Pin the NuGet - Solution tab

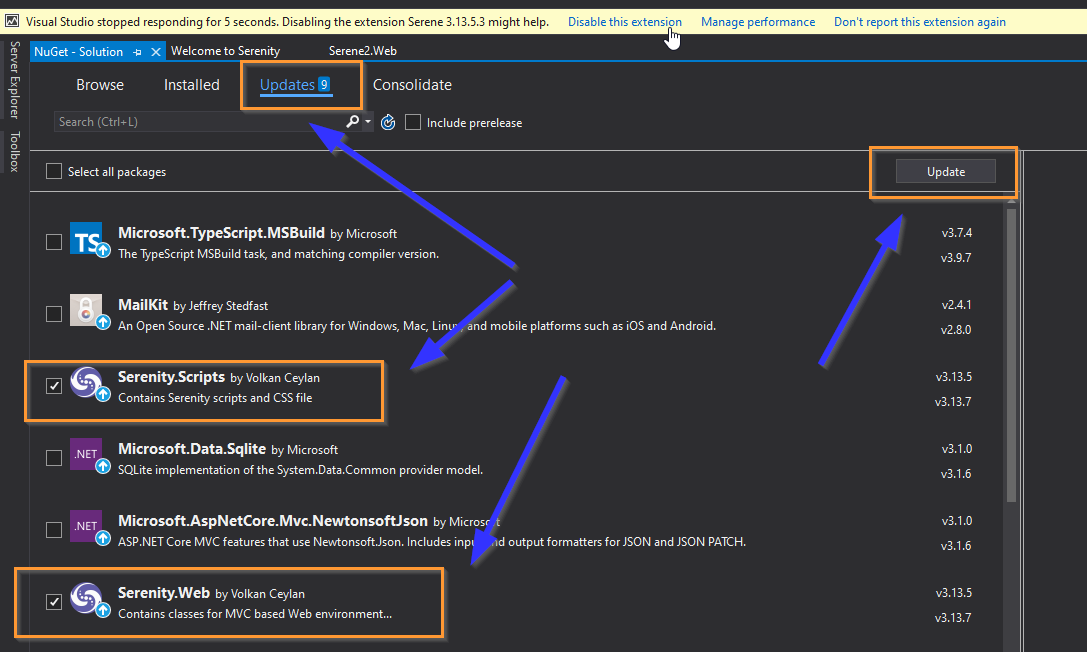(137, 52)
